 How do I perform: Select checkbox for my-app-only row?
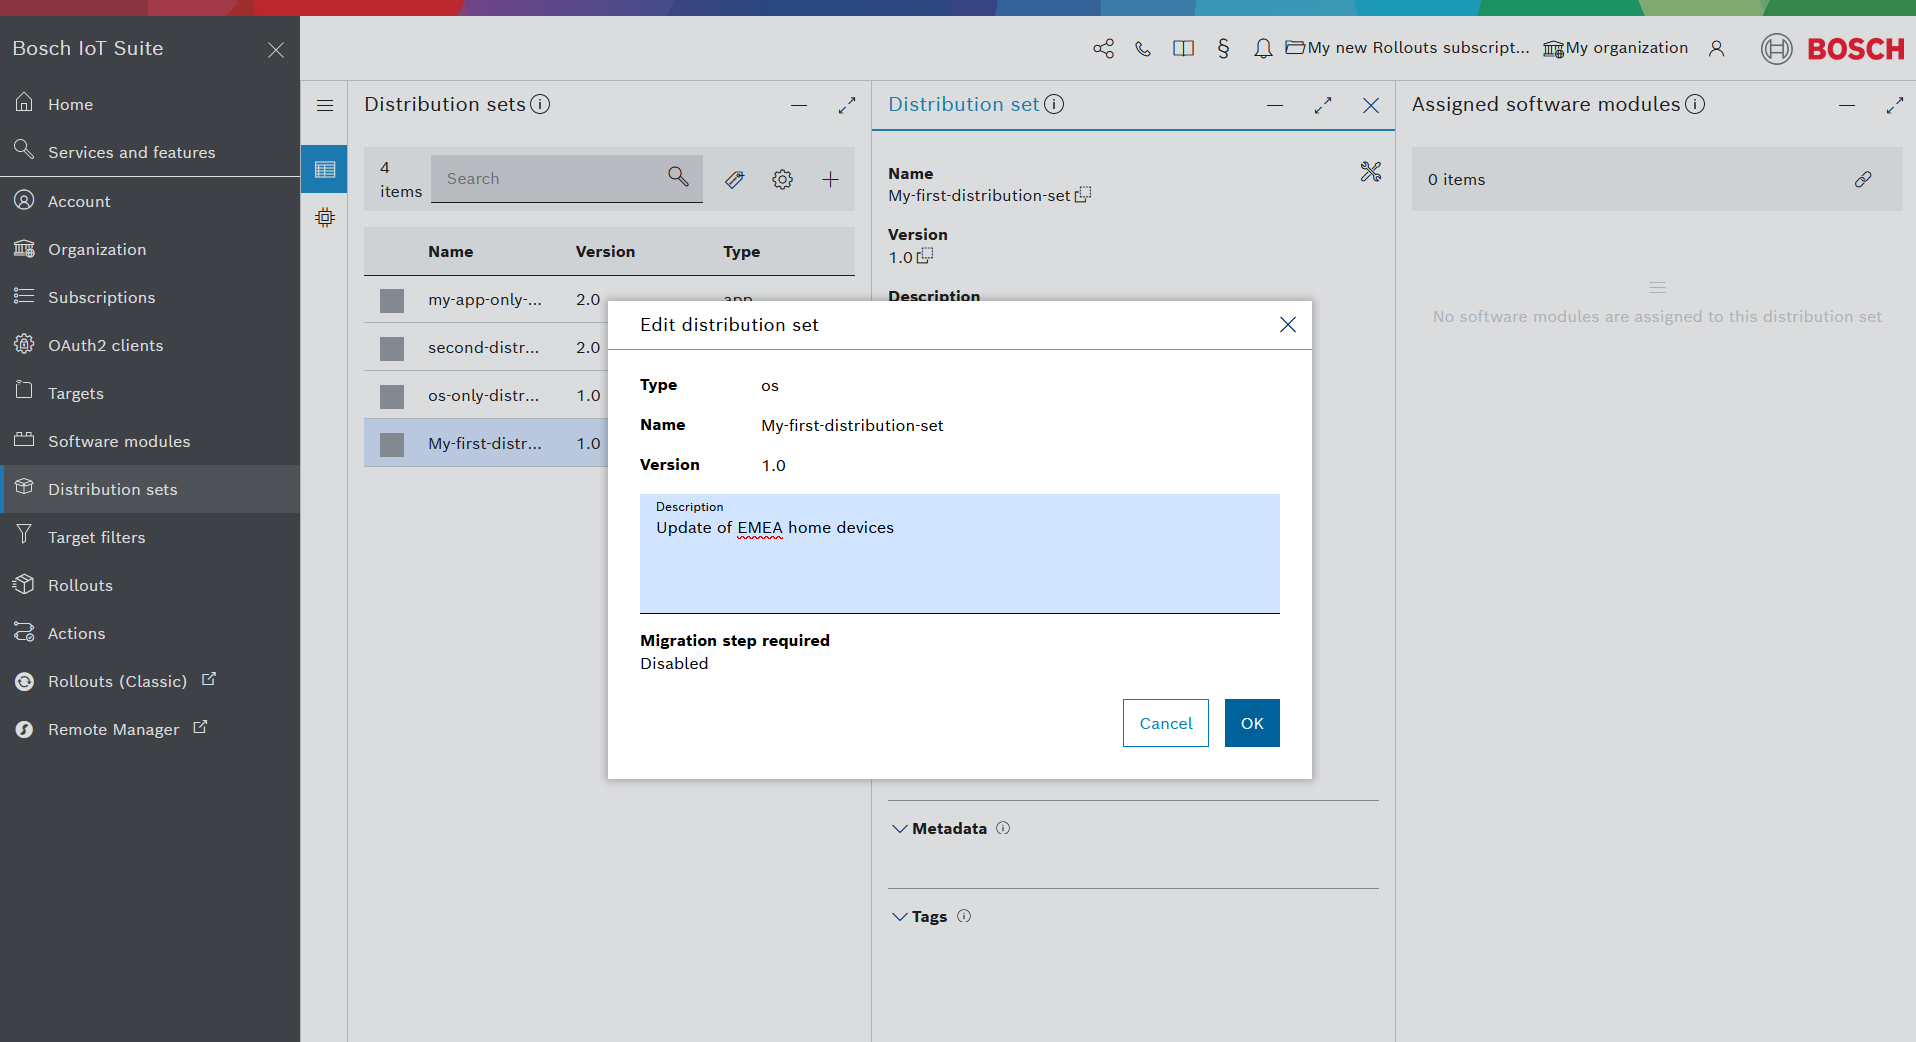pos(392,300)
